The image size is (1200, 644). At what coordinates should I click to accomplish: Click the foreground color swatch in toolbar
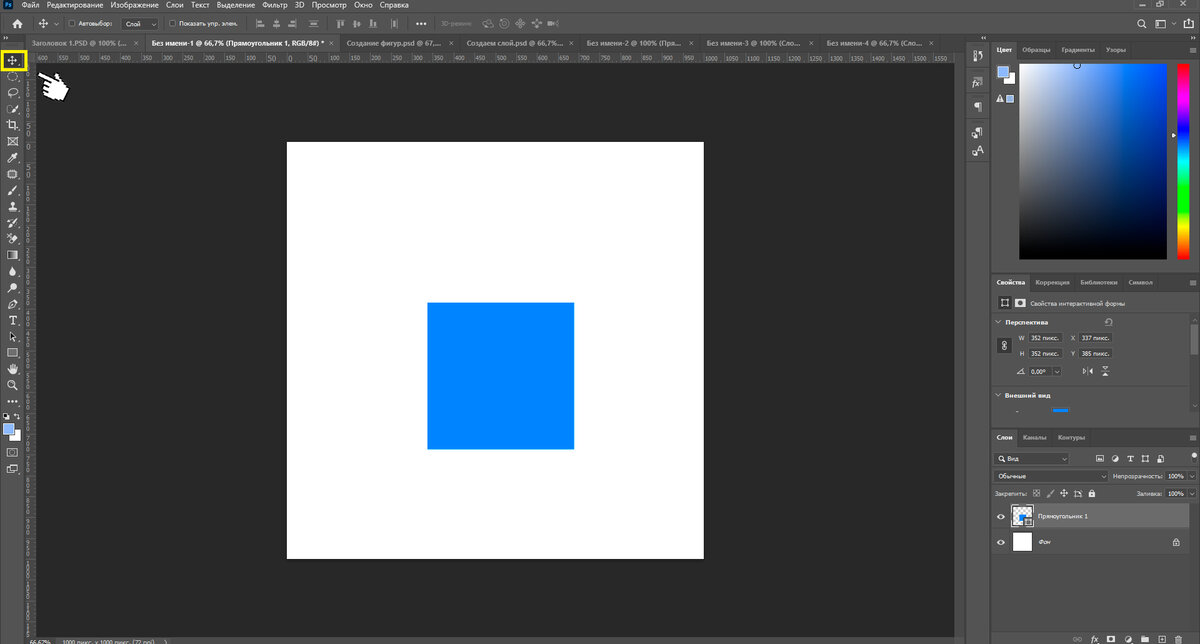[9, 429]
